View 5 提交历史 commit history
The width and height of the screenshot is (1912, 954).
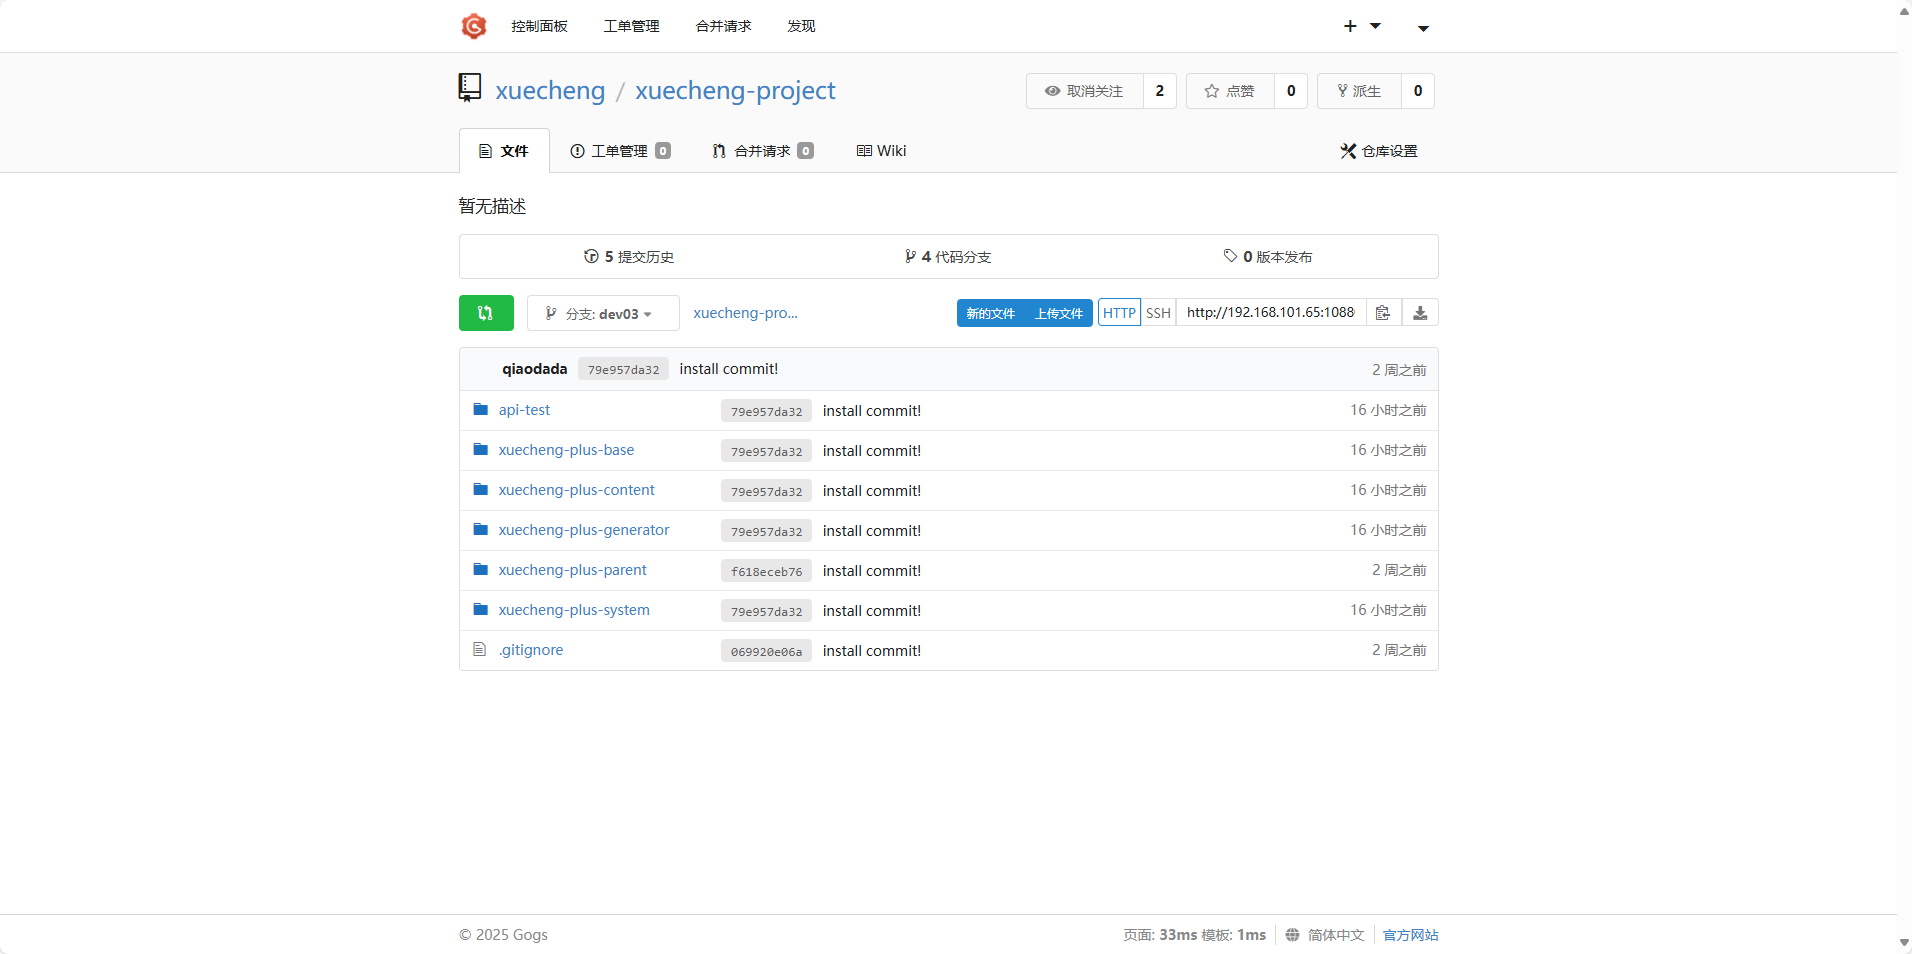pyautogui.click(x=629, y=257)
